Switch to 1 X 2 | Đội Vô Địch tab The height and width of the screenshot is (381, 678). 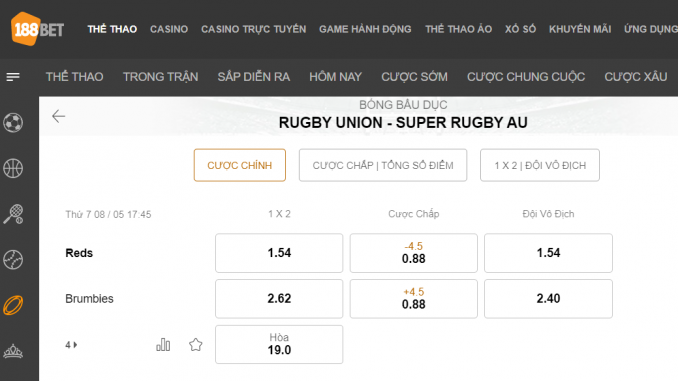tap(540, 165)
